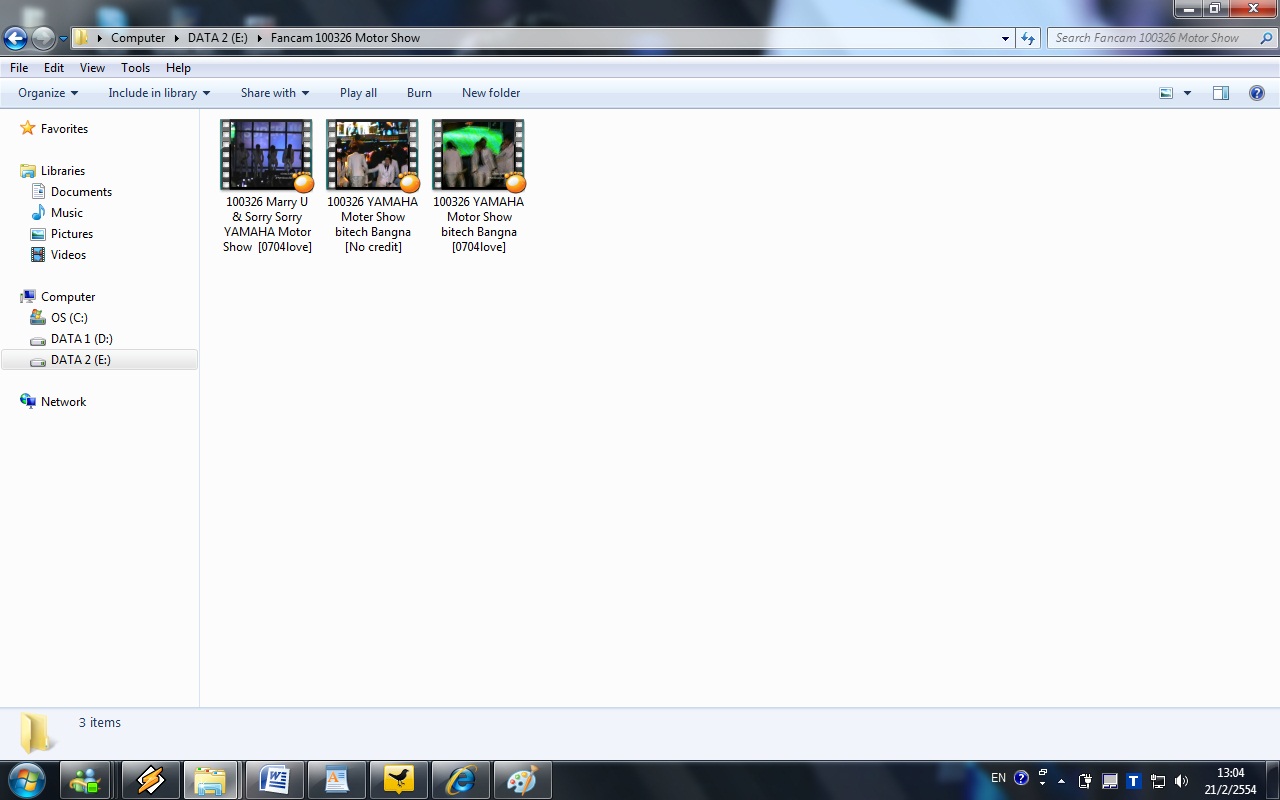Click the refresh icon beside address bar
The height and width of the screenshot is (800, 1280).
coord(1028,38)
